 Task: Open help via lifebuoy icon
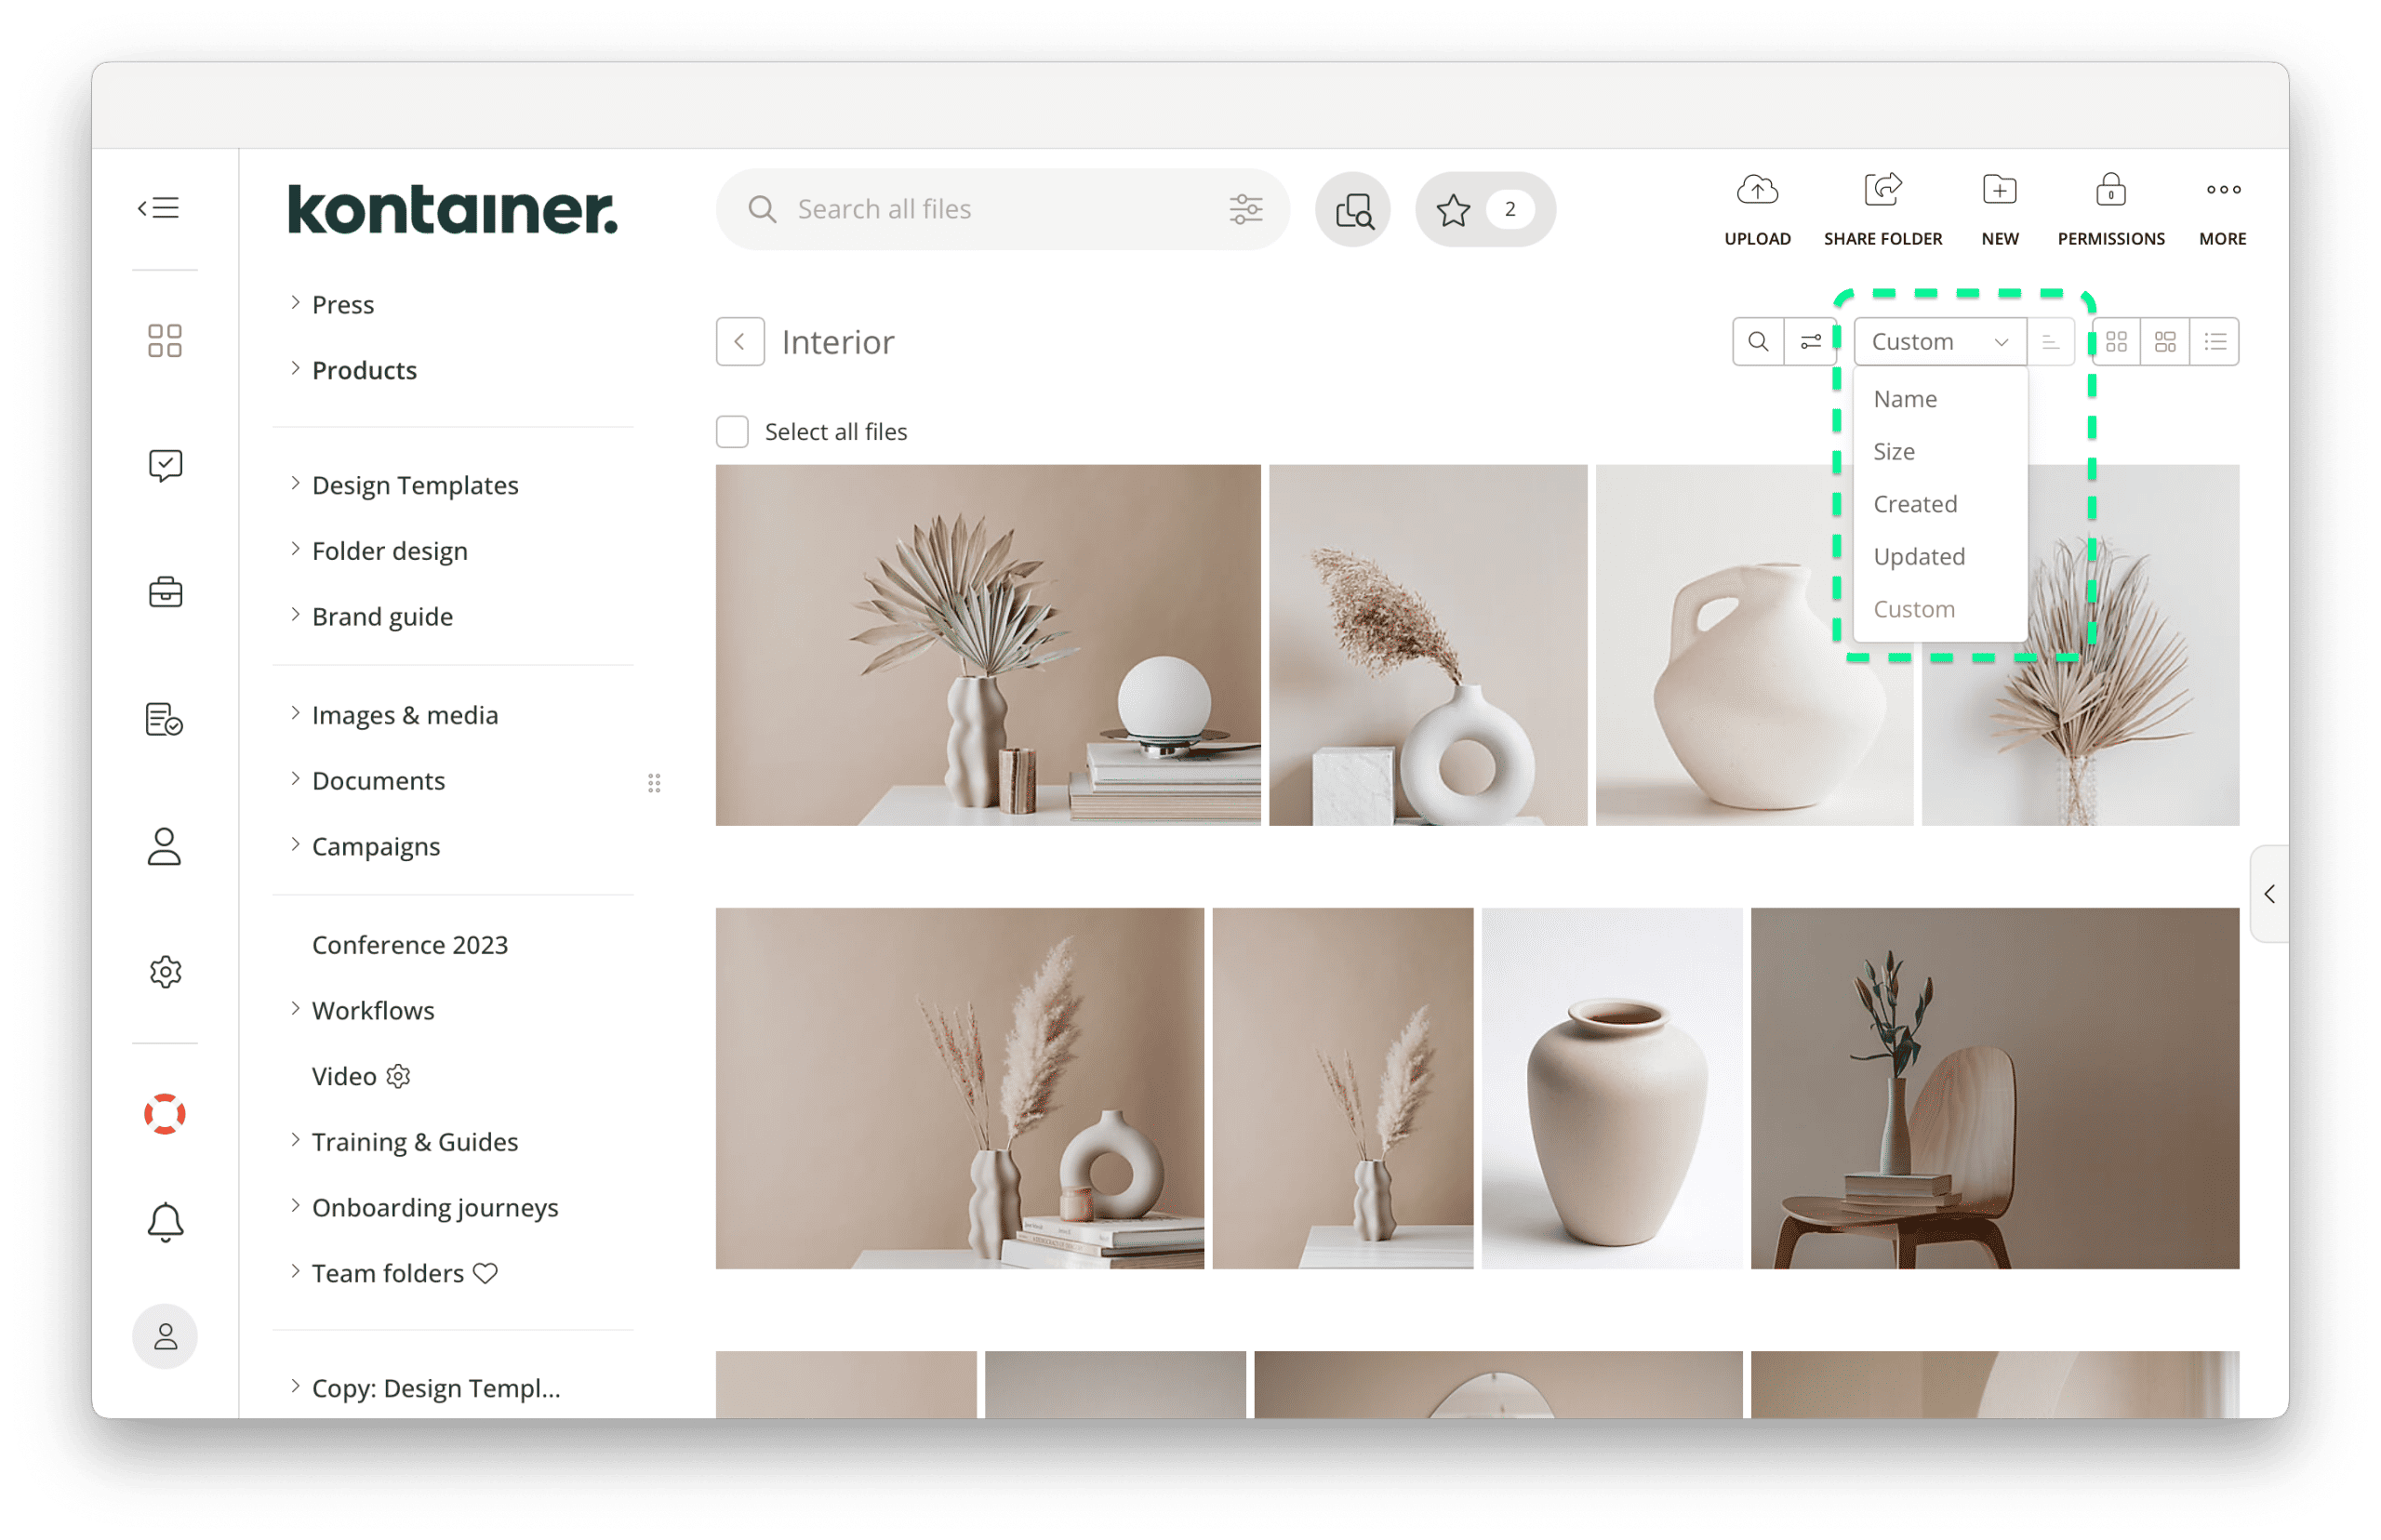click(165, 1112)
